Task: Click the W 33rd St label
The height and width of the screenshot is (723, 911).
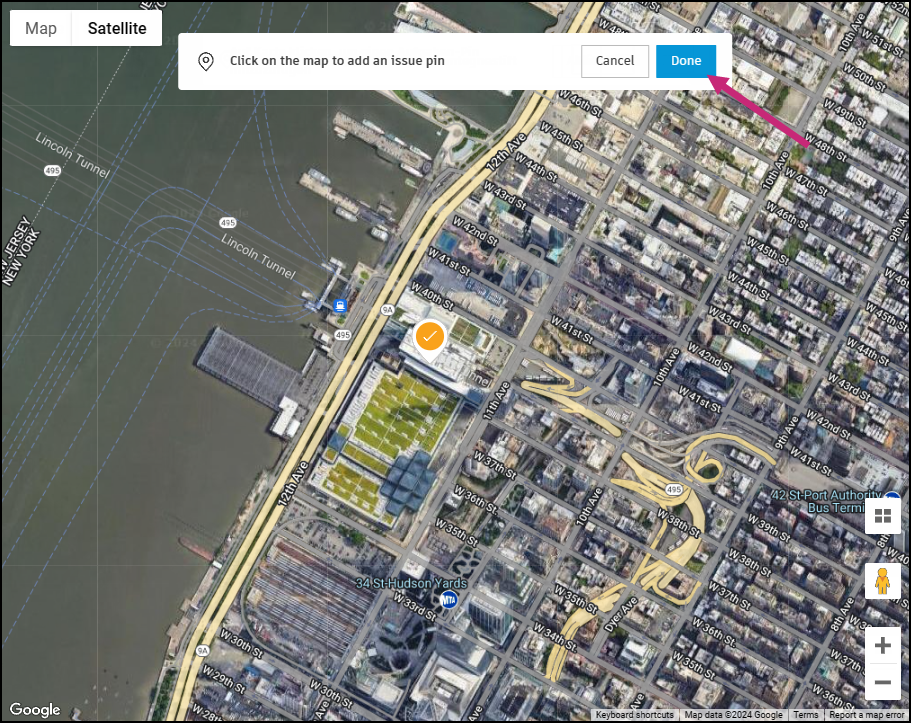Action: [x=414, y=607]
